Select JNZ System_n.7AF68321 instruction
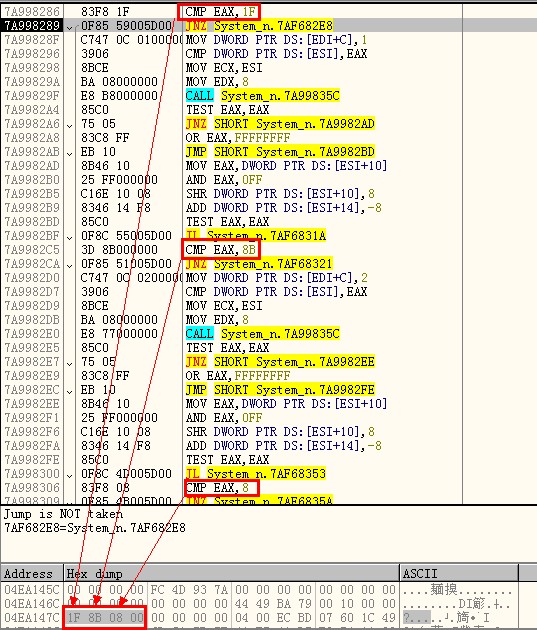The image size is (537, 630). click(x=259, y=264)
